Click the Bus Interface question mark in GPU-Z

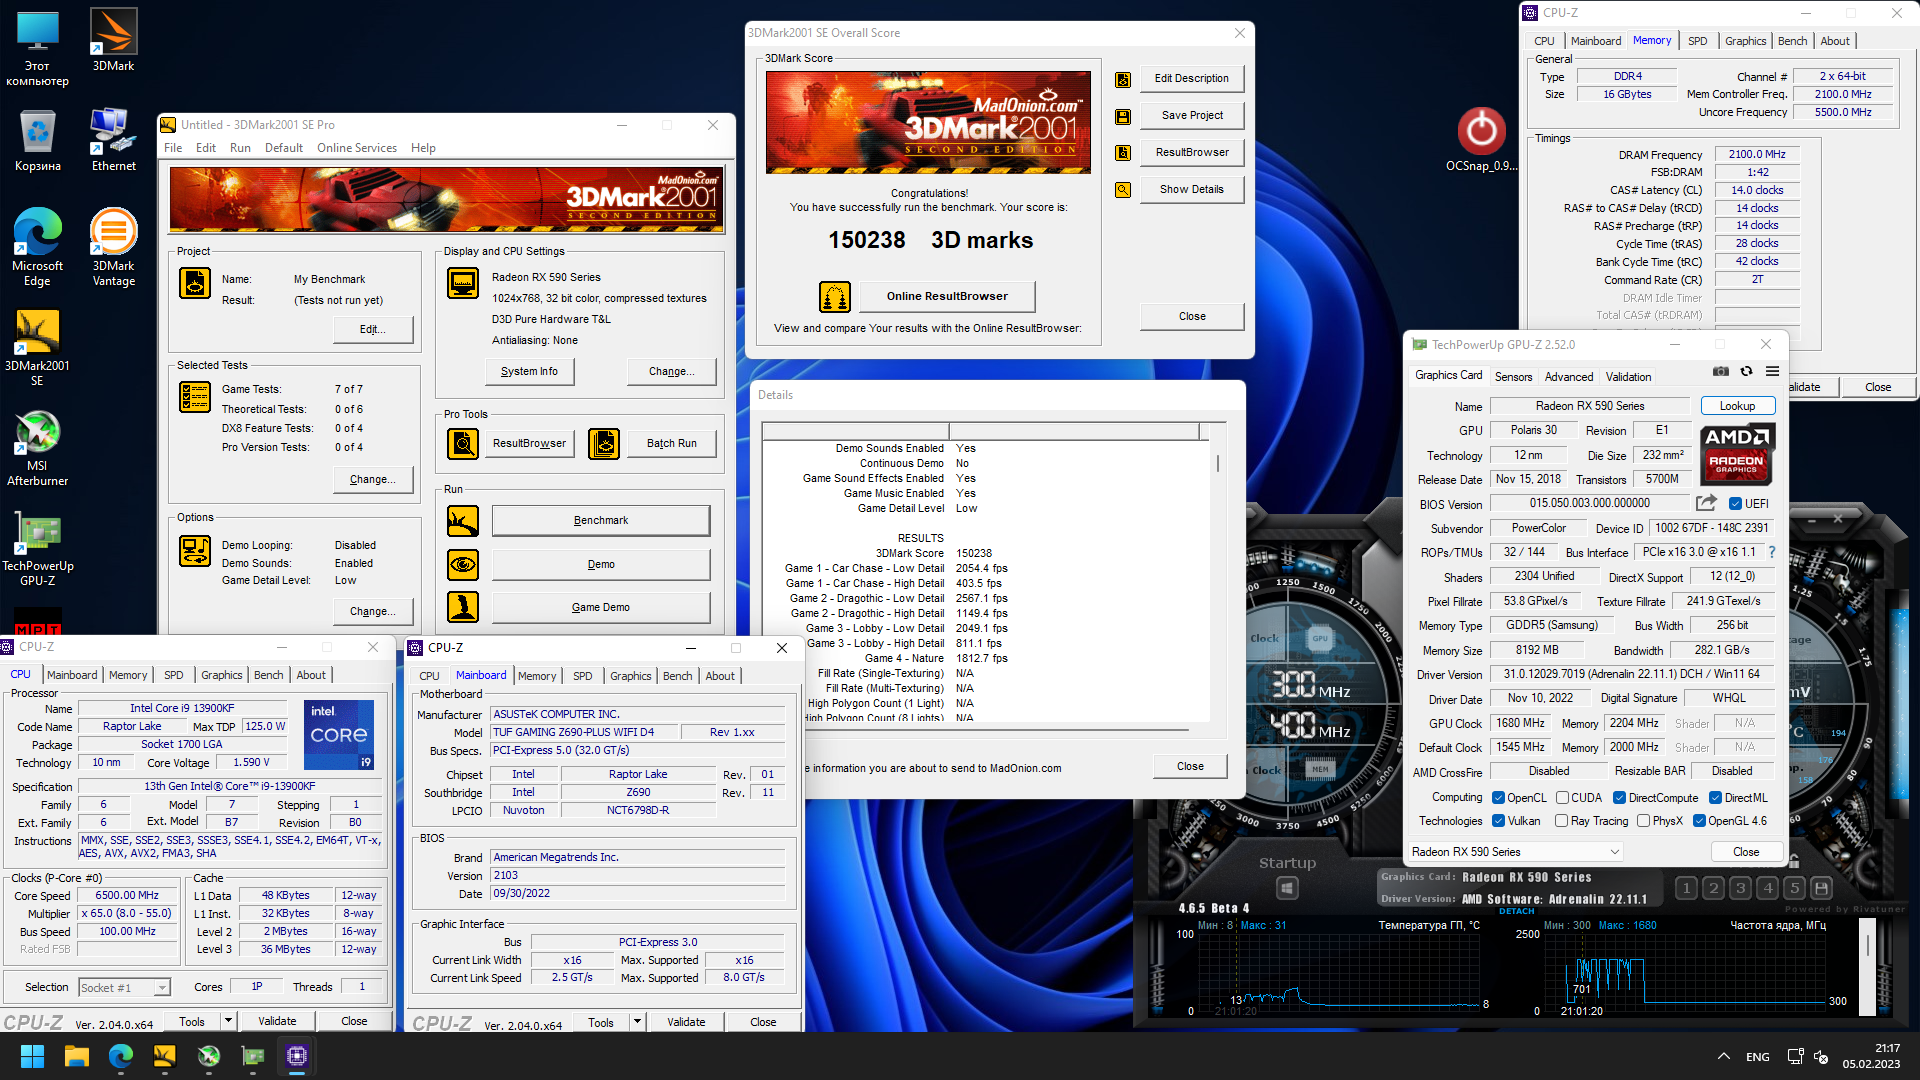point(1772,552)
